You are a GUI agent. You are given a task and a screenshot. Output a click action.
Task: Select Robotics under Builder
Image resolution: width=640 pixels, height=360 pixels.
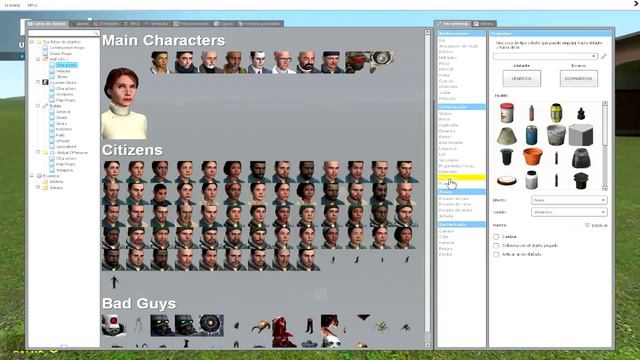coord(64,129)
